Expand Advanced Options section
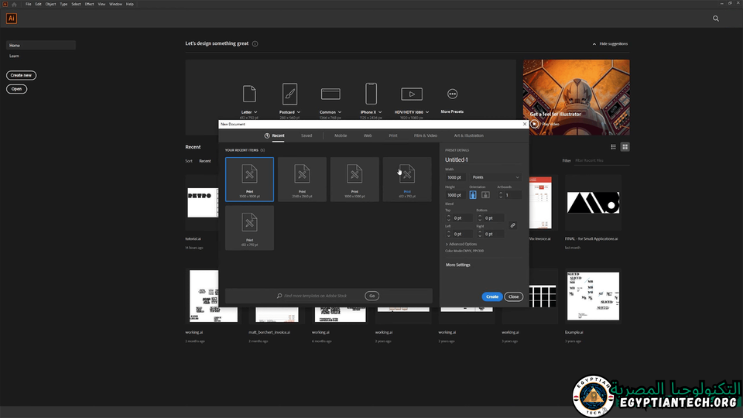 [461, 244]
